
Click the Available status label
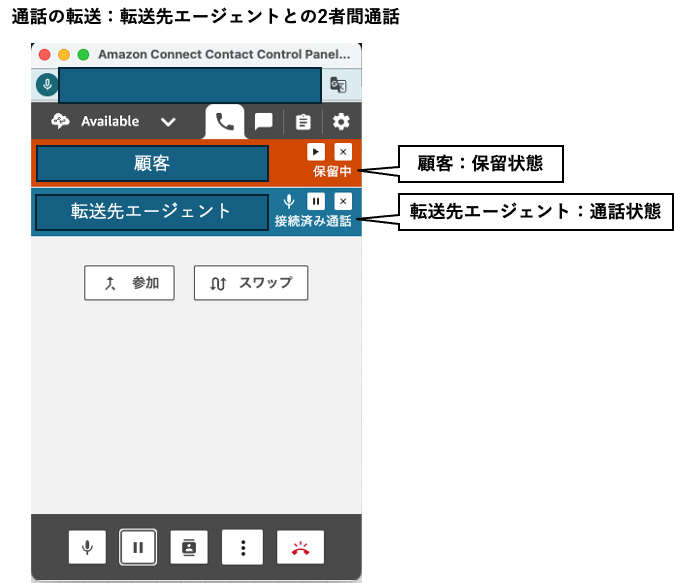pyautogui.click(x=110, y=121)
